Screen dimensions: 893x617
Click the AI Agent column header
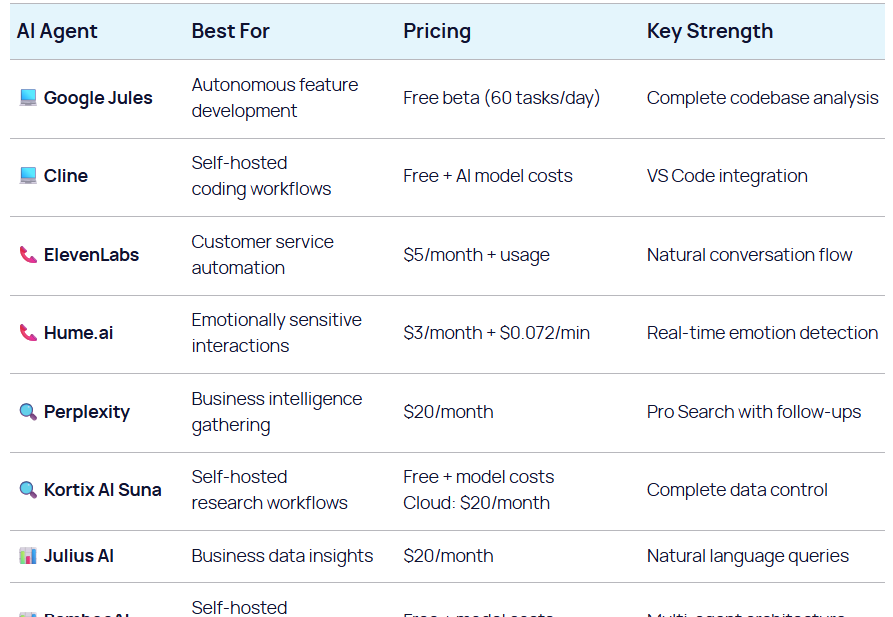tap(57, 31)
